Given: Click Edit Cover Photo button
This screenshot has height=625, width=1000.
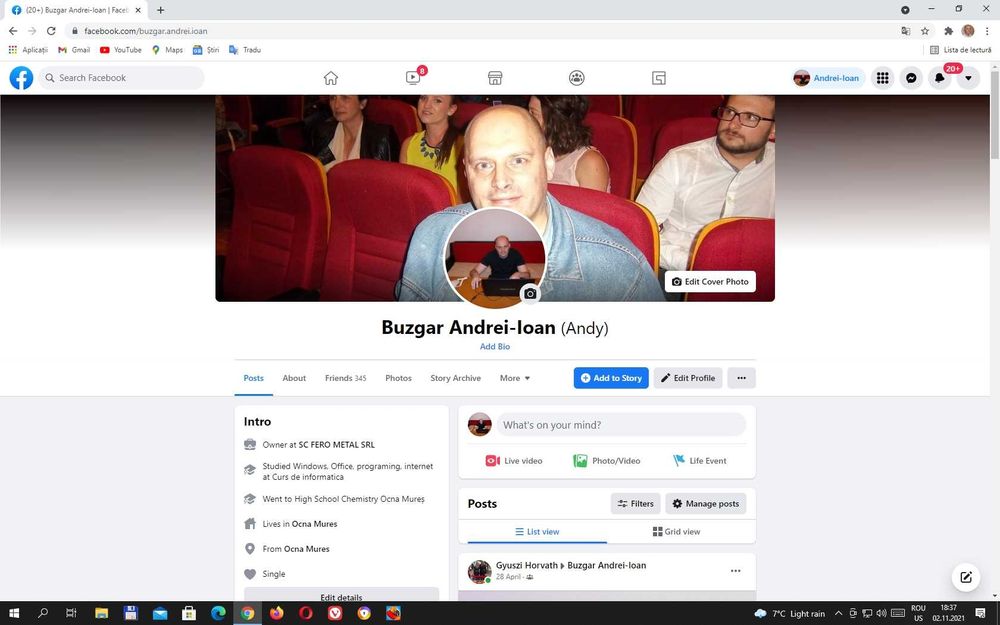Looking at the screenshot, I should [710, 281].
